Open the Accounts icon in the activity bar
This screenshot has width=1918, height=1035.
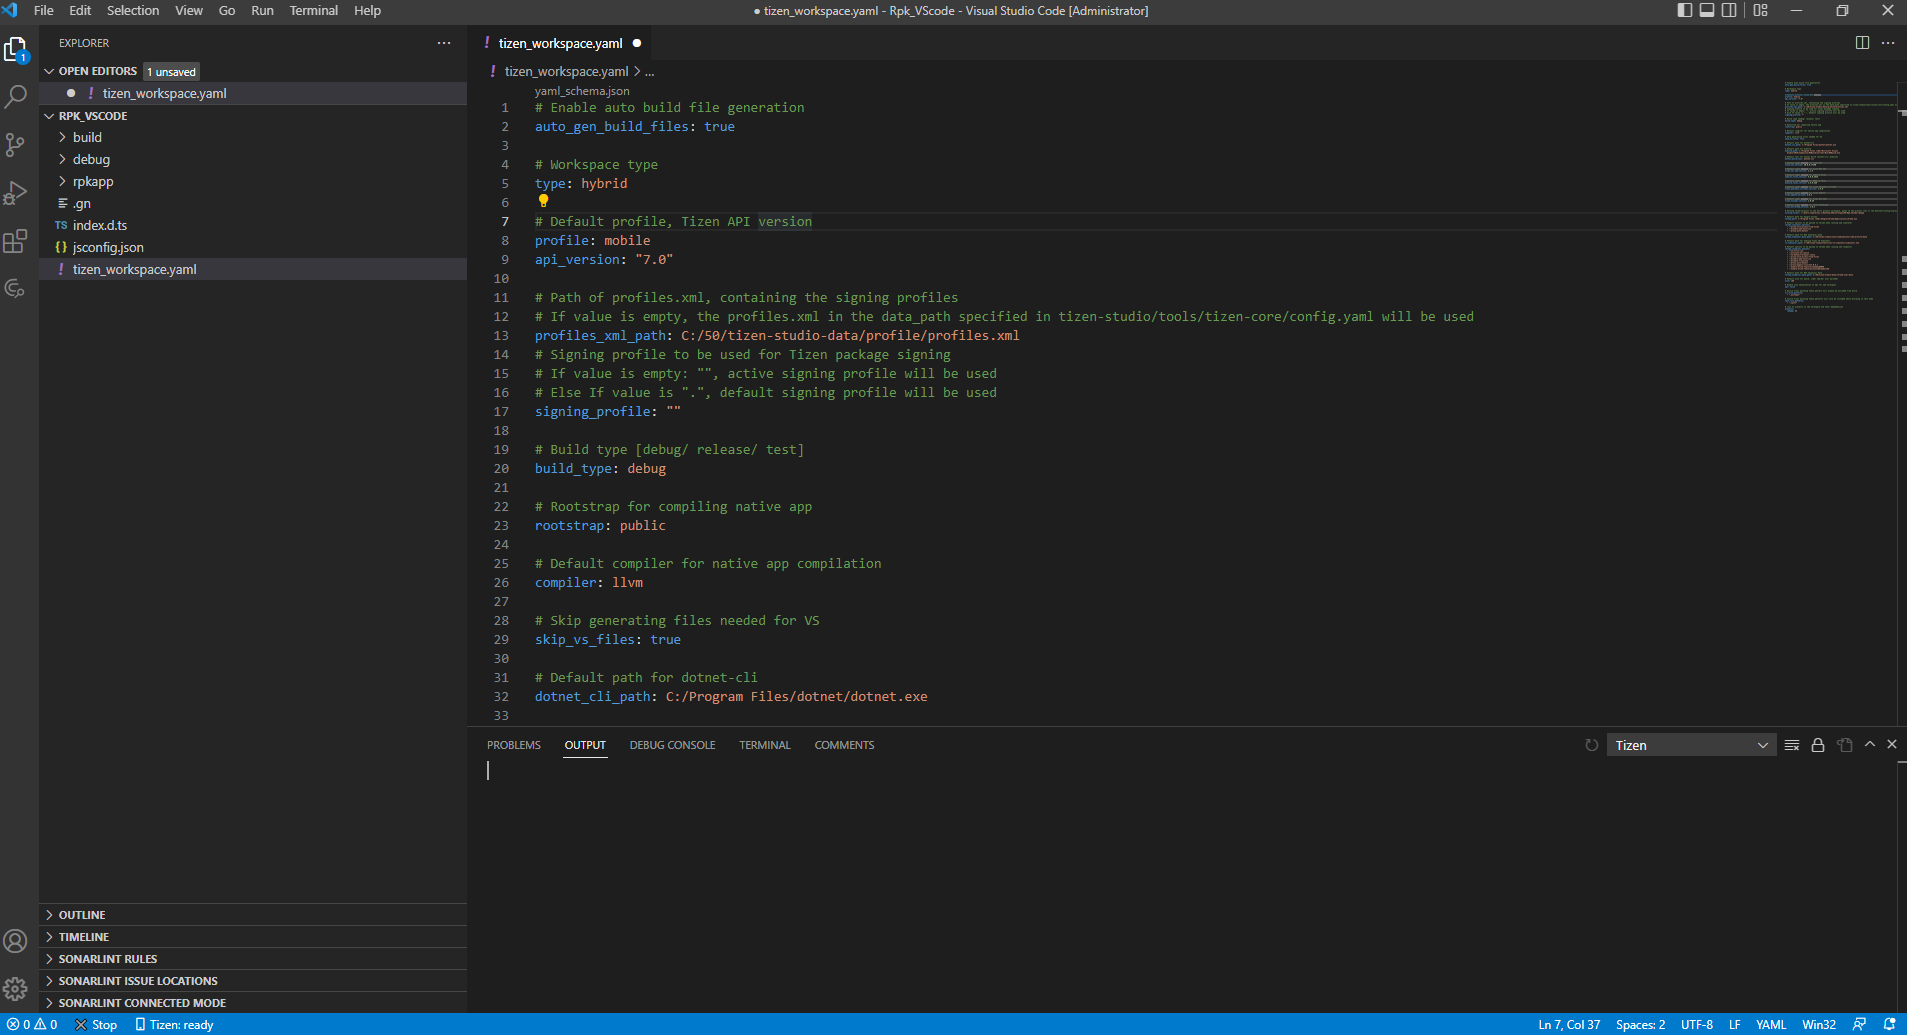click(16, 941)
